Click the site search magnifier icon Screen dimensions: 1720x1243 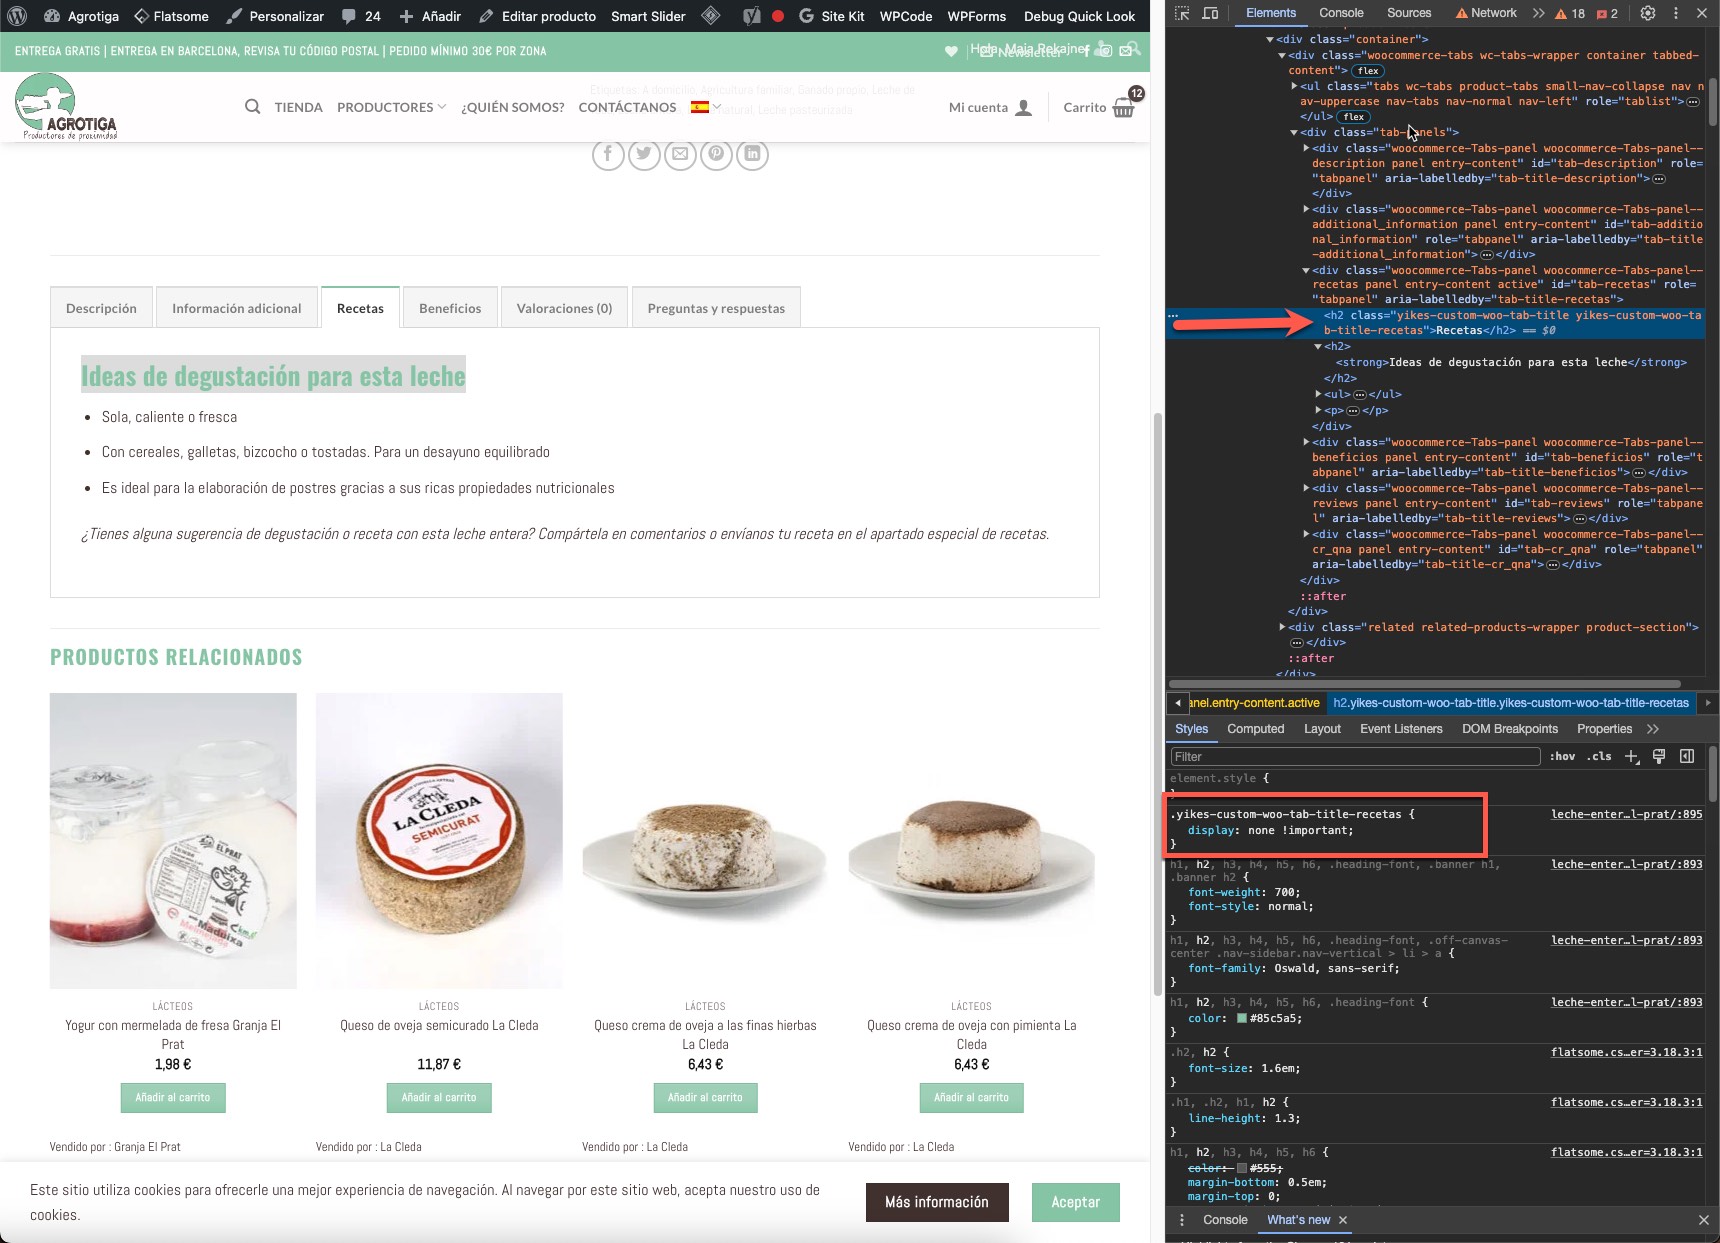(253, 107)
